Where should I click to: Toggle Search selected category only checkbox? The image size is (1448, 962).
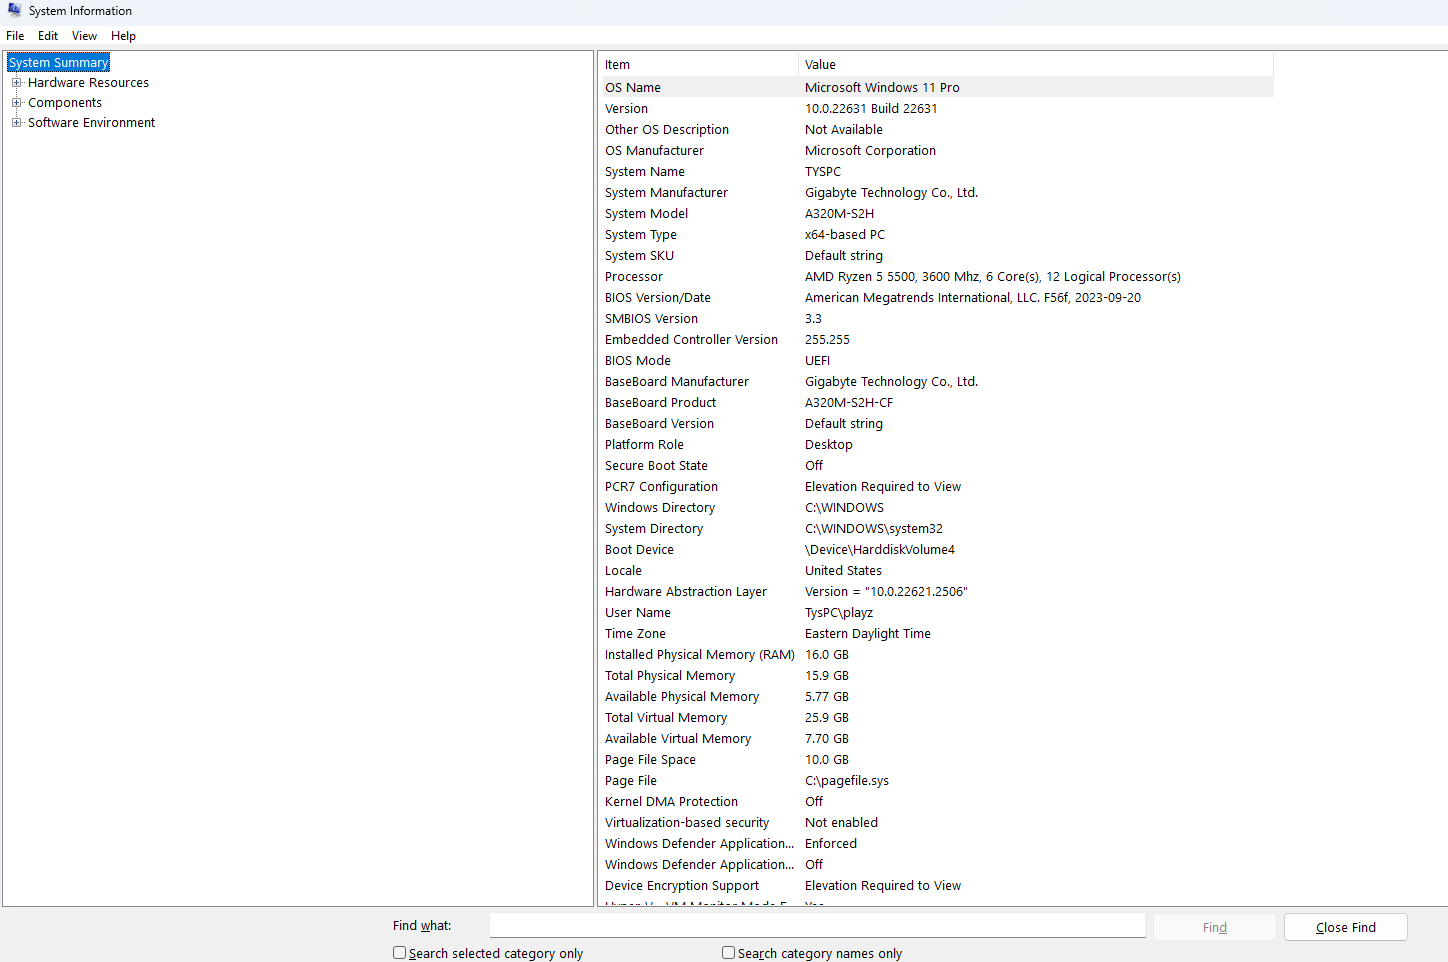399,953
